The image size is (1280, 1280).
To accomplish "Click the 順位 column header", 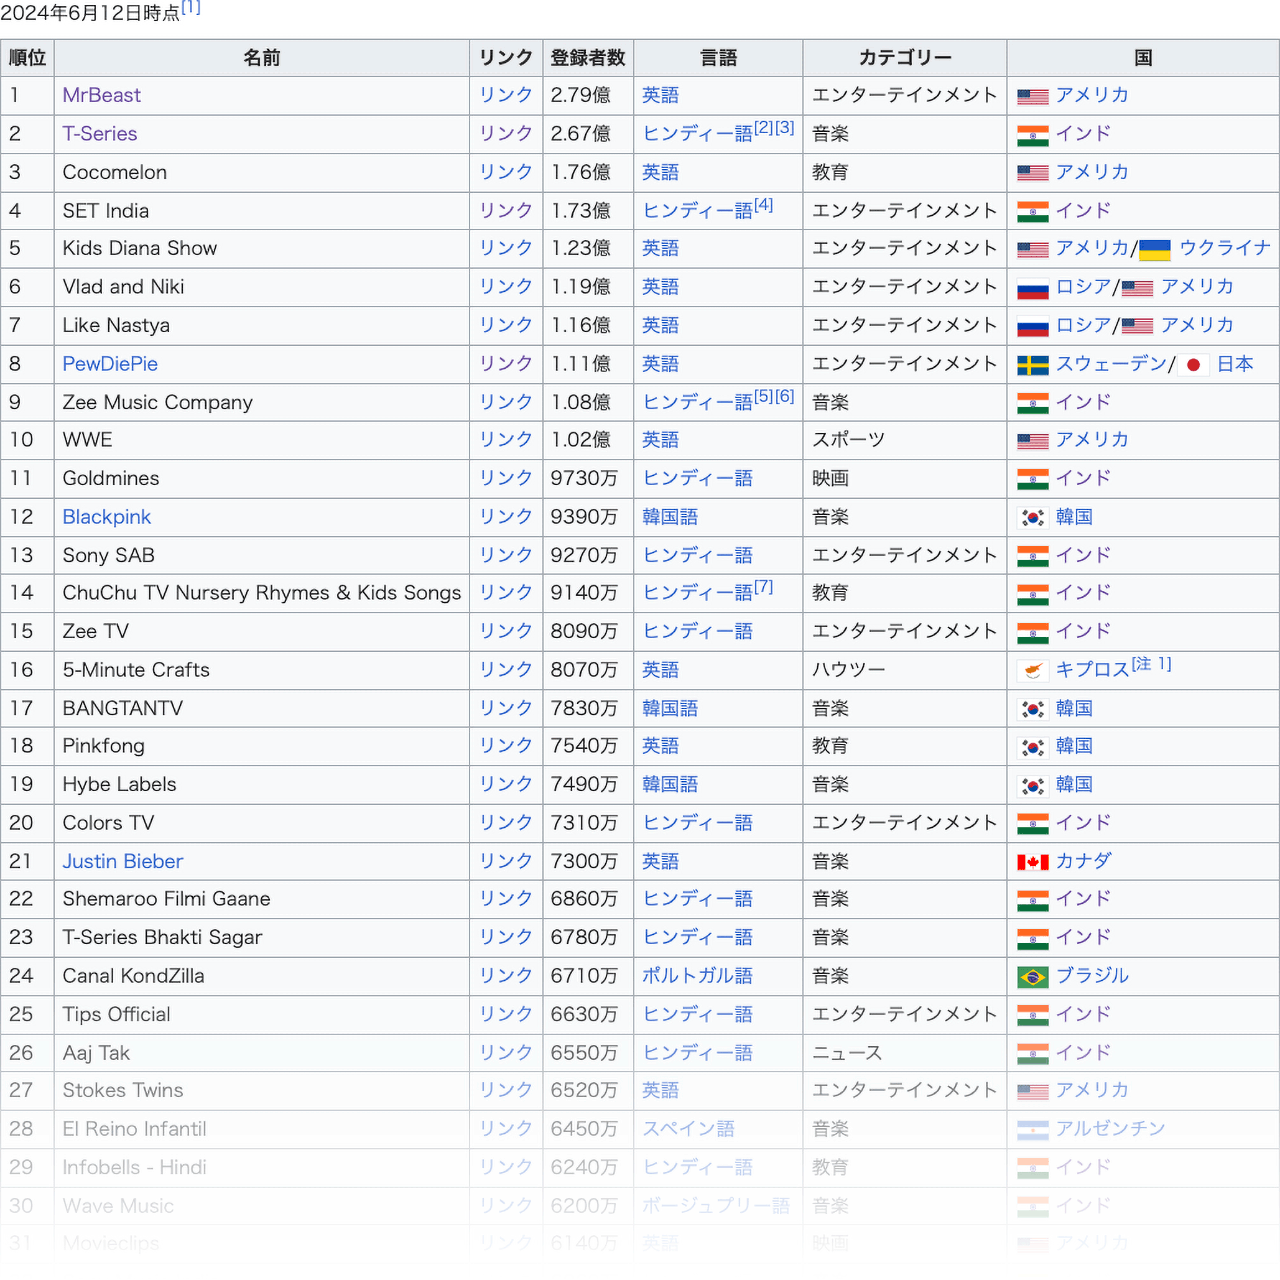I will coord(28,58).
